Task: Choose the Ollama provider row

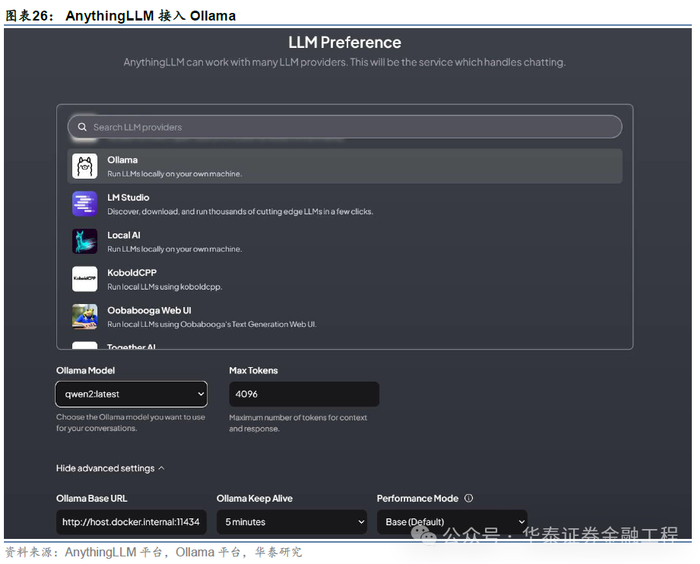Action: (345, 166)
